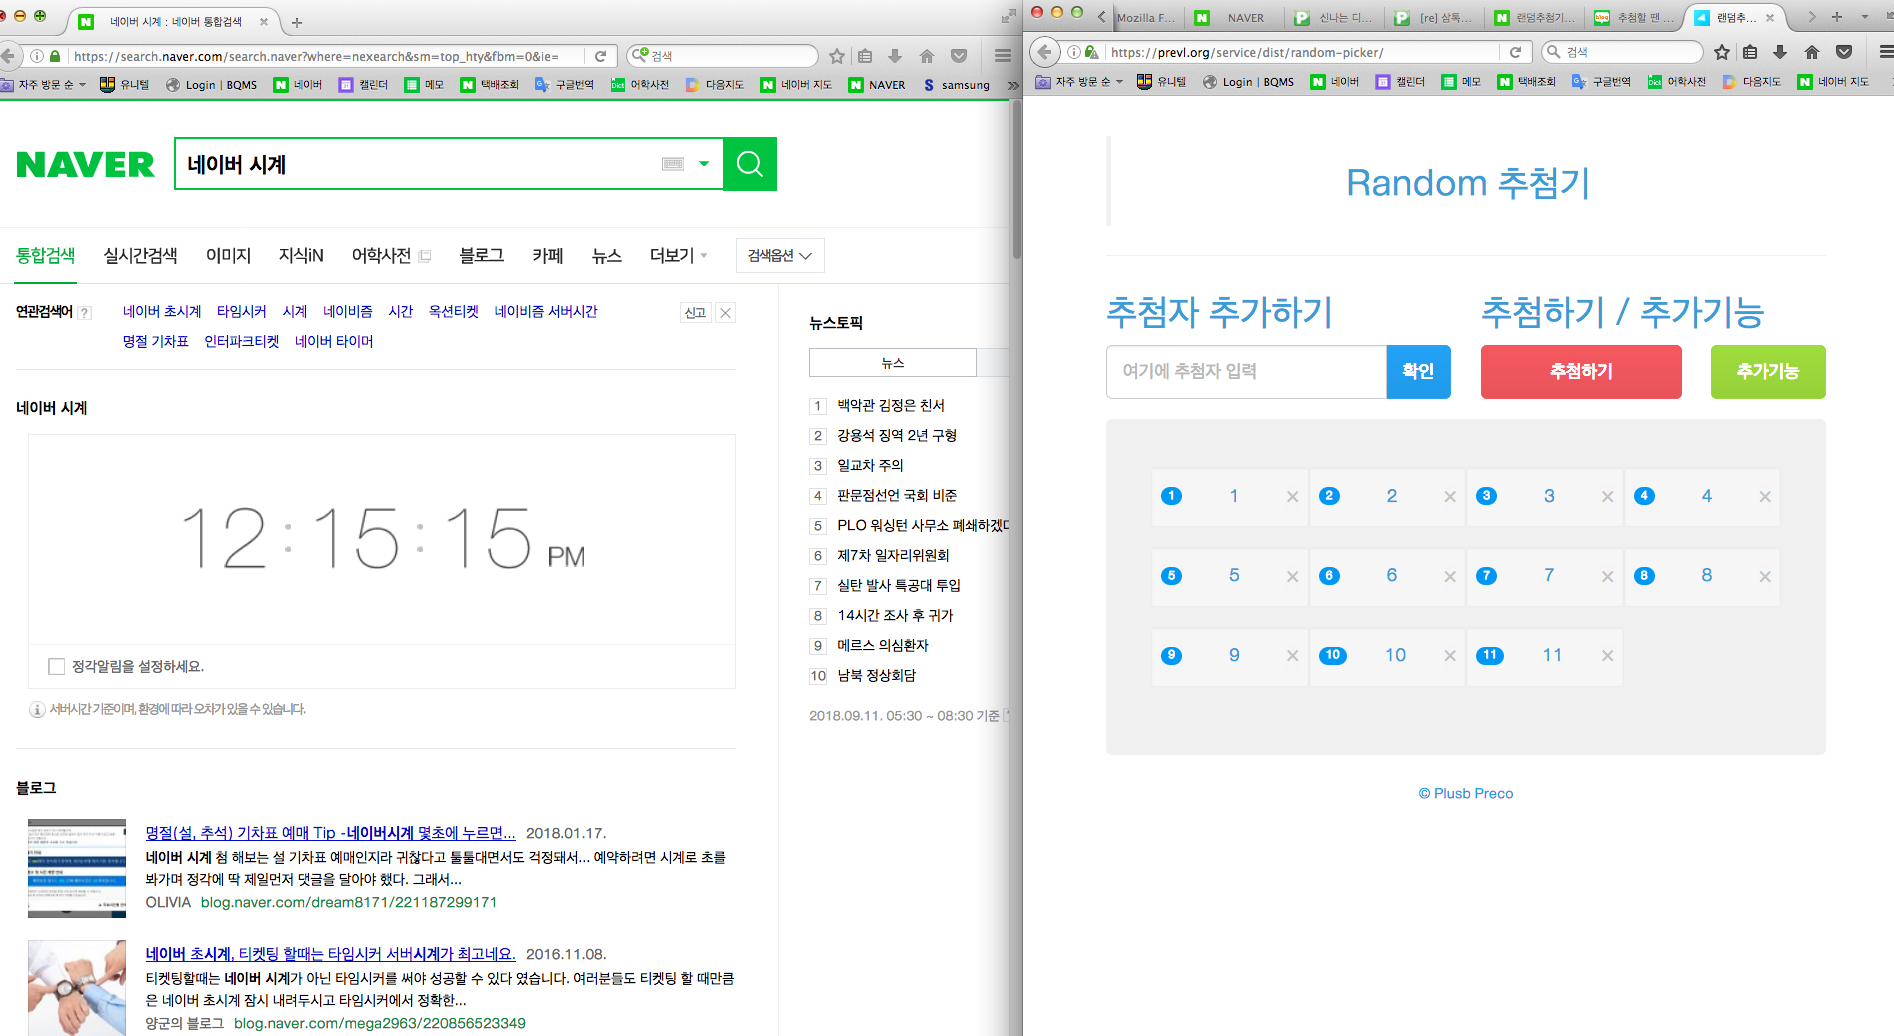Close the 네이버 시계 browser tab

[x=264, y=21]
